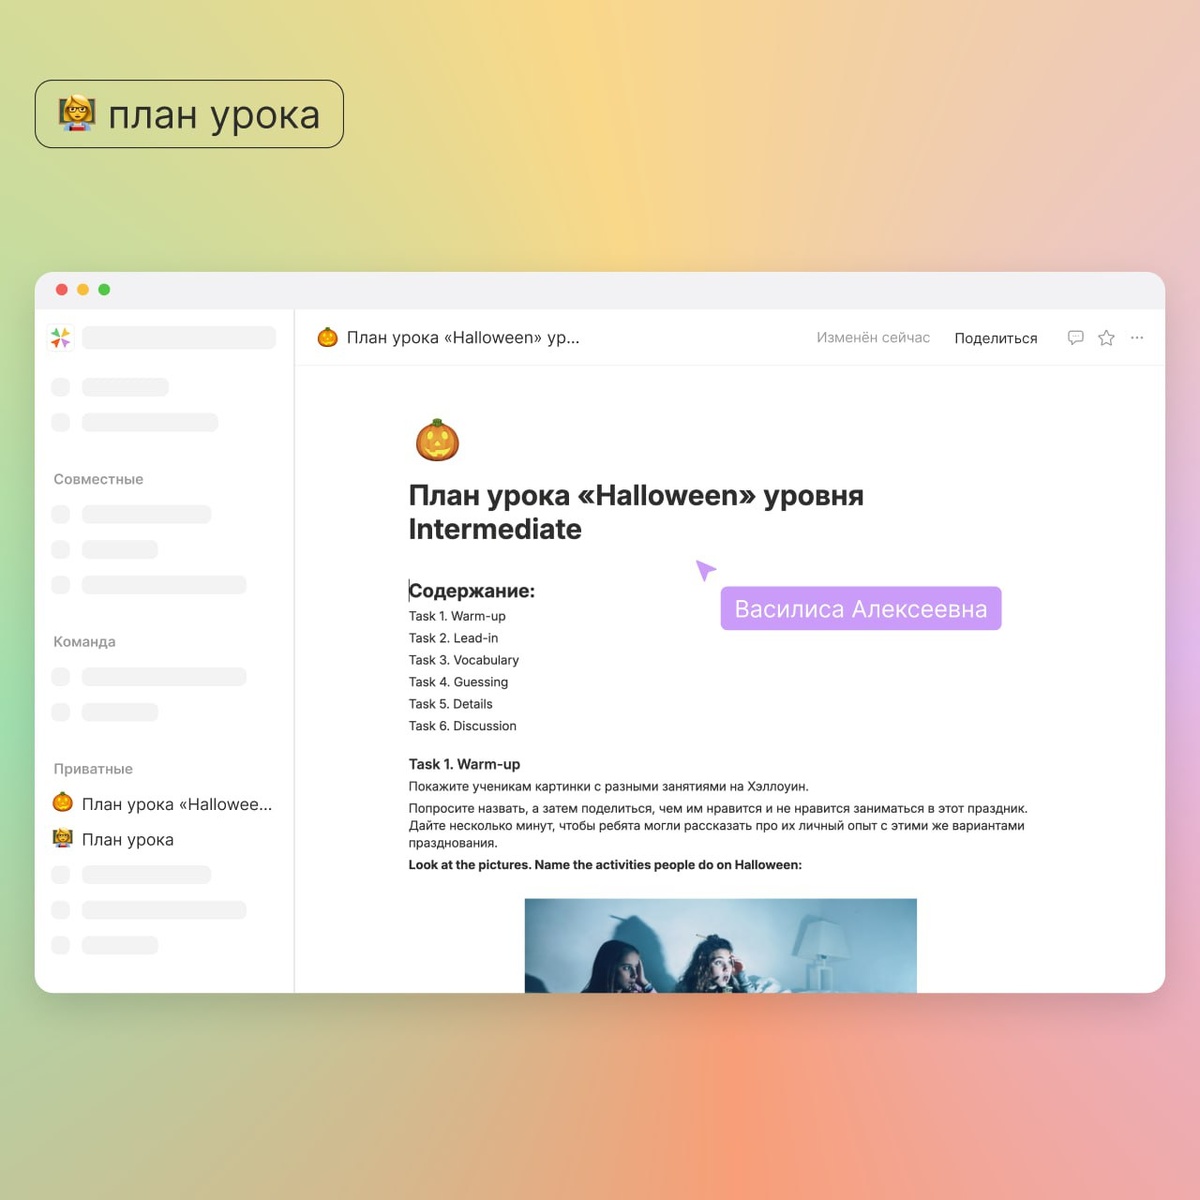This screenshot has width=1200, height=1200.
Task: Click the pumpkin icon beside the sidebar Halloween page
Action: 63,803
